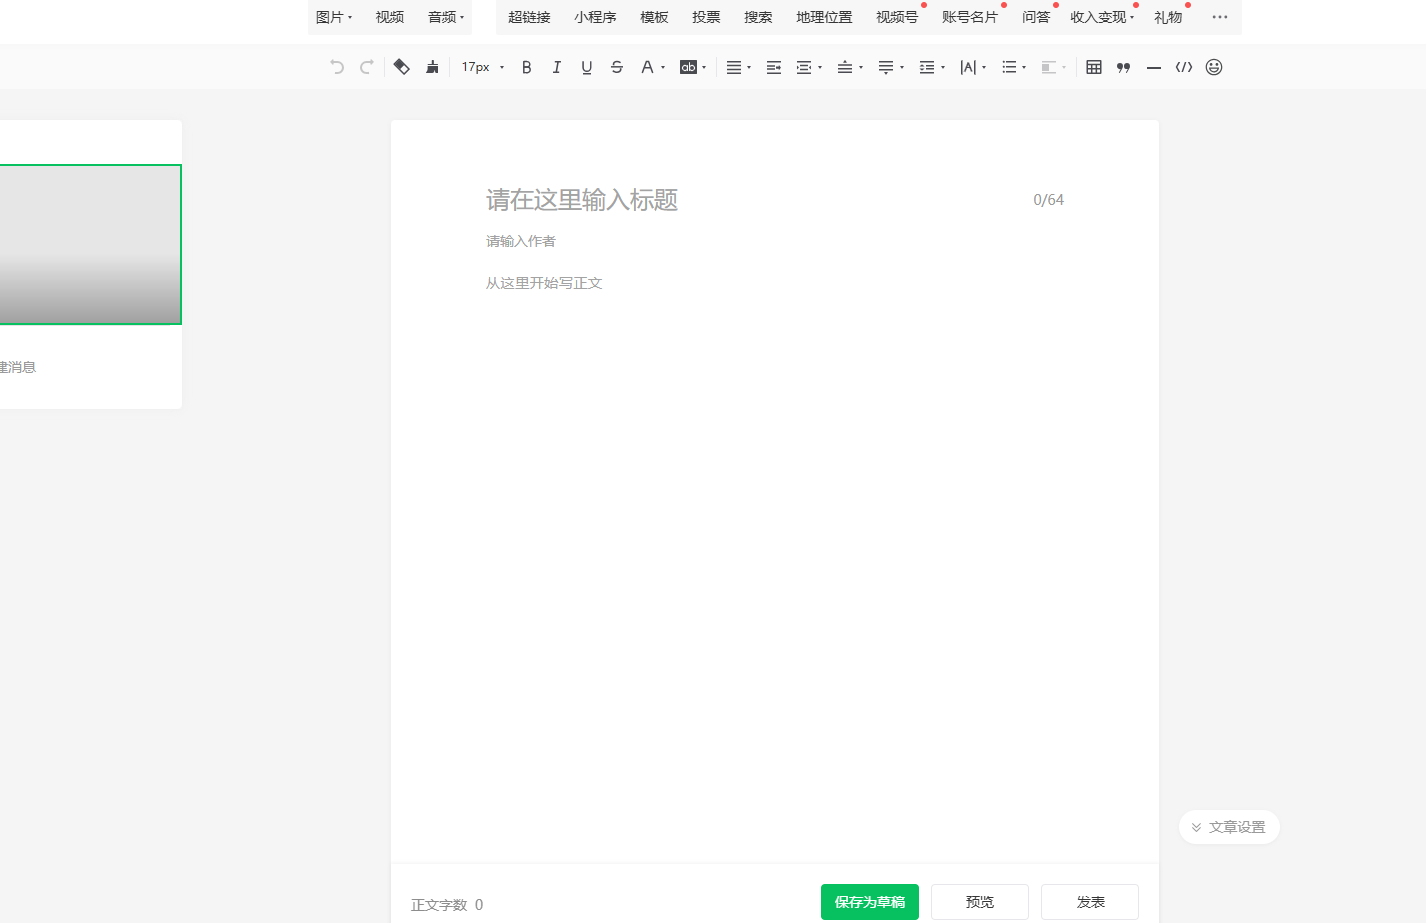
Task: Toggle italic text style
Action: (x=557, y=67)
